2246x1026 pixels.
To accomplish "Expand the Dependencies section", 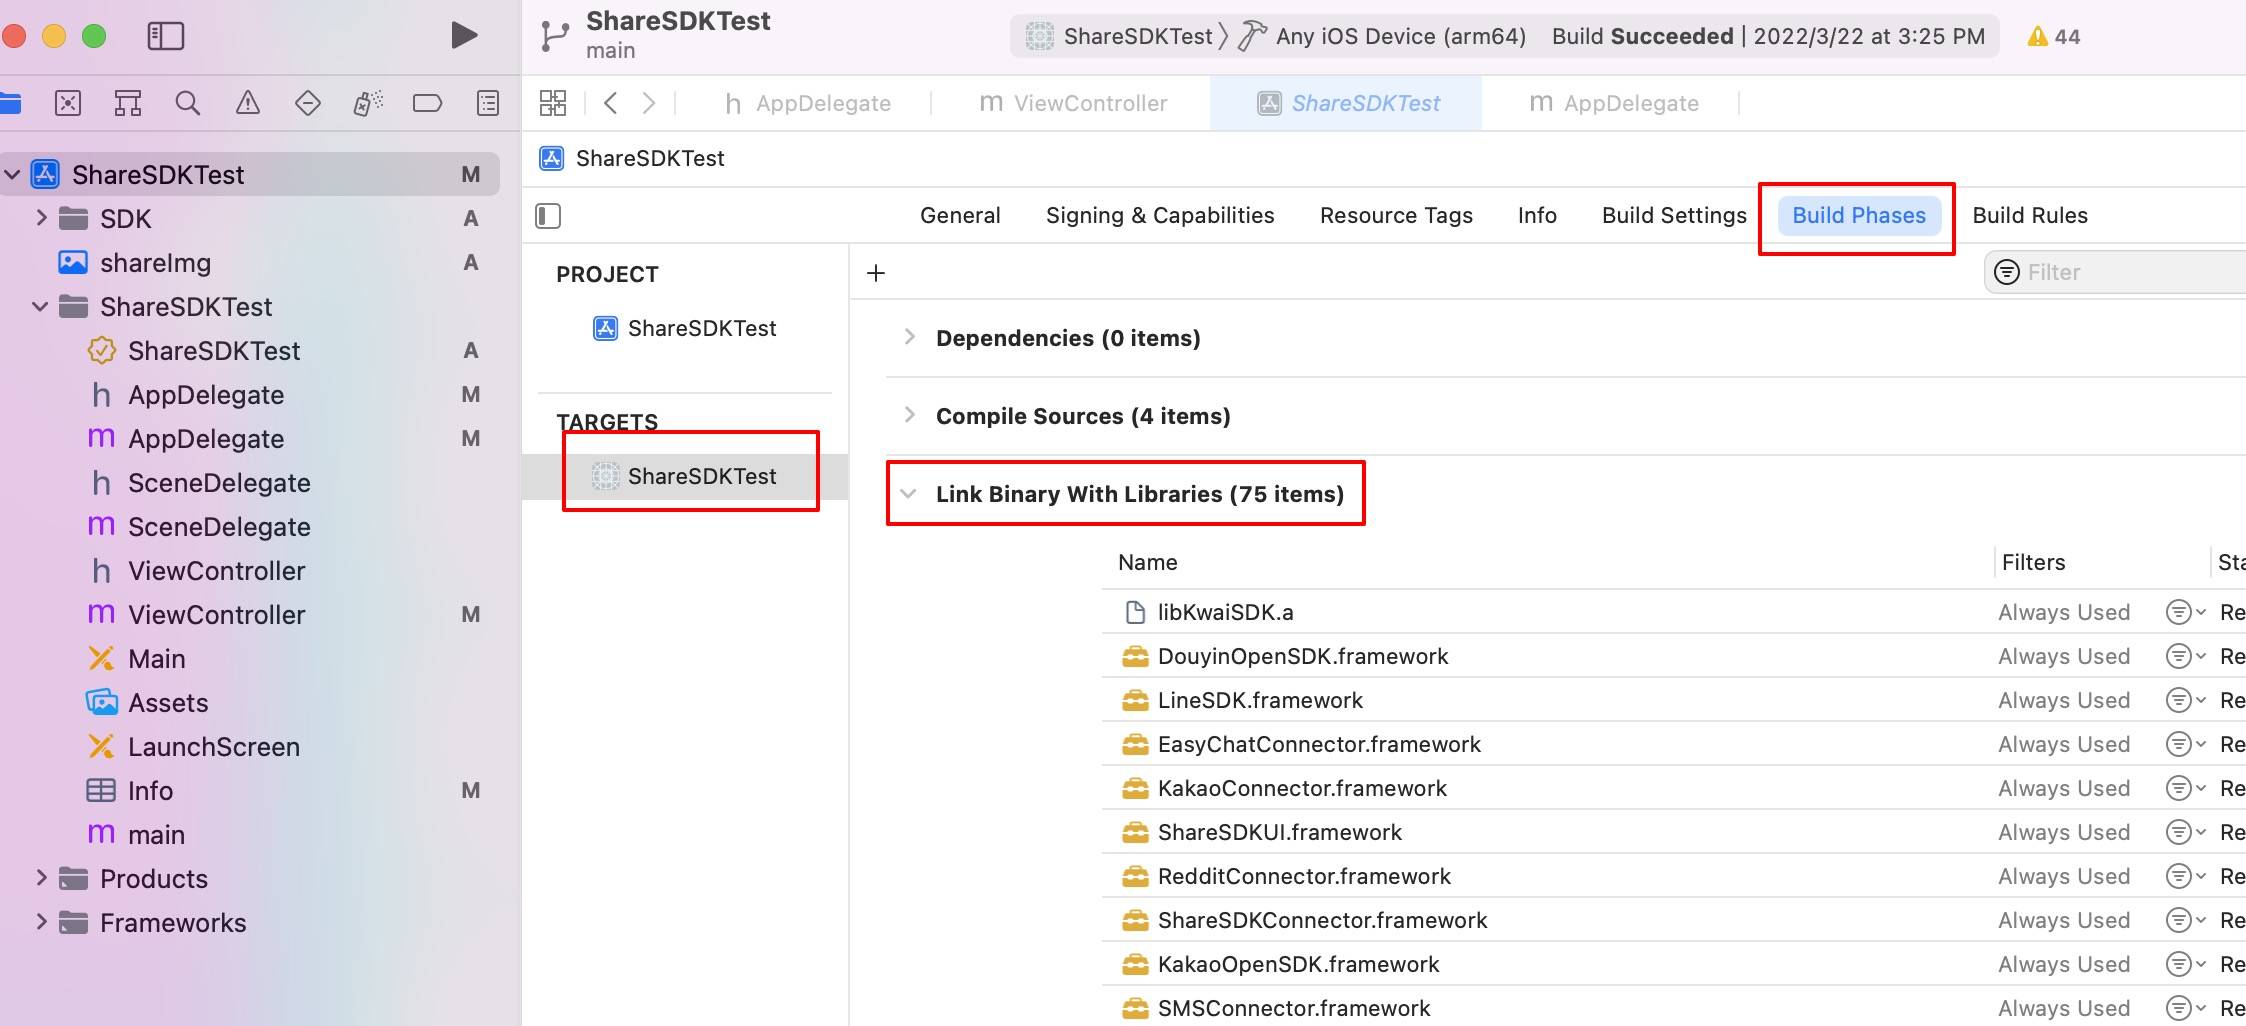I will 909,337.
